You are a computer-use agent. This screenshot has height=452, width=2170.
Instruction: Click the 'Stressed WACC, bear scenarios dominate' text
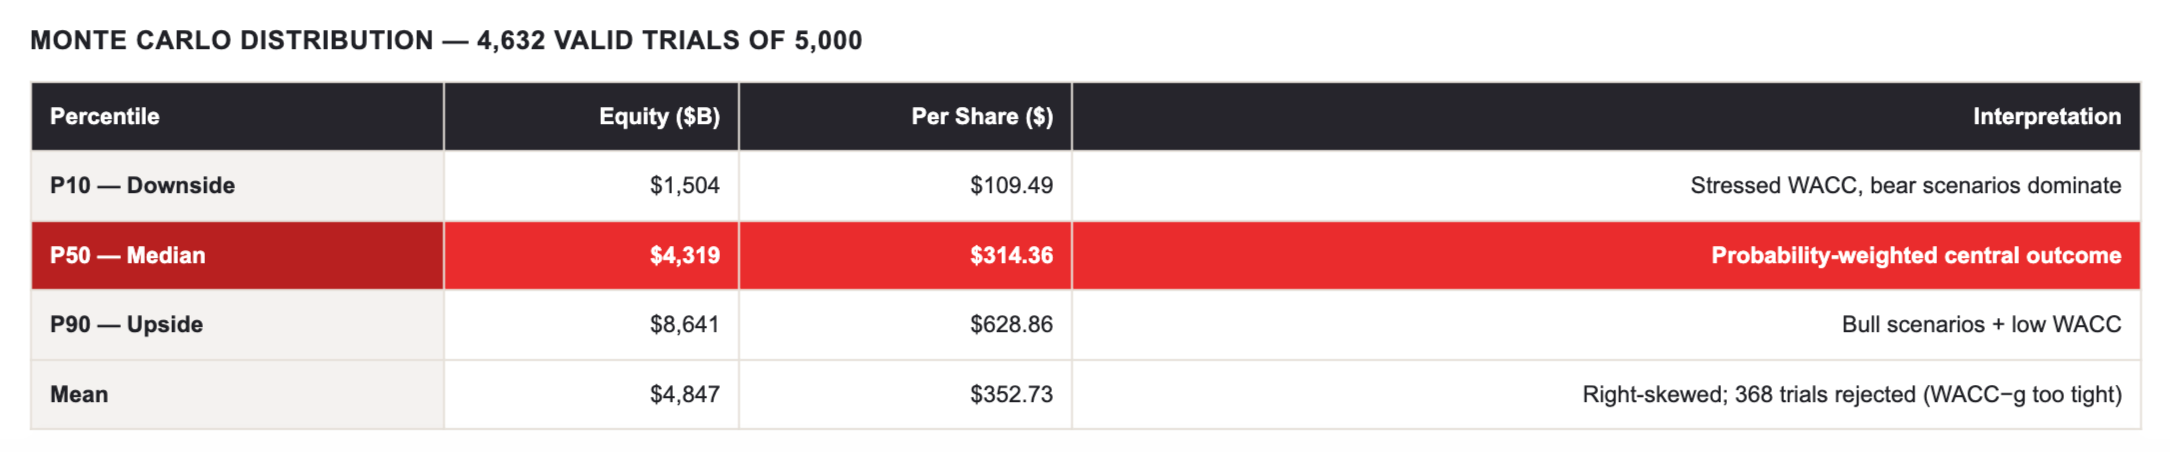pyautogui.click(x=1905, y=186)
